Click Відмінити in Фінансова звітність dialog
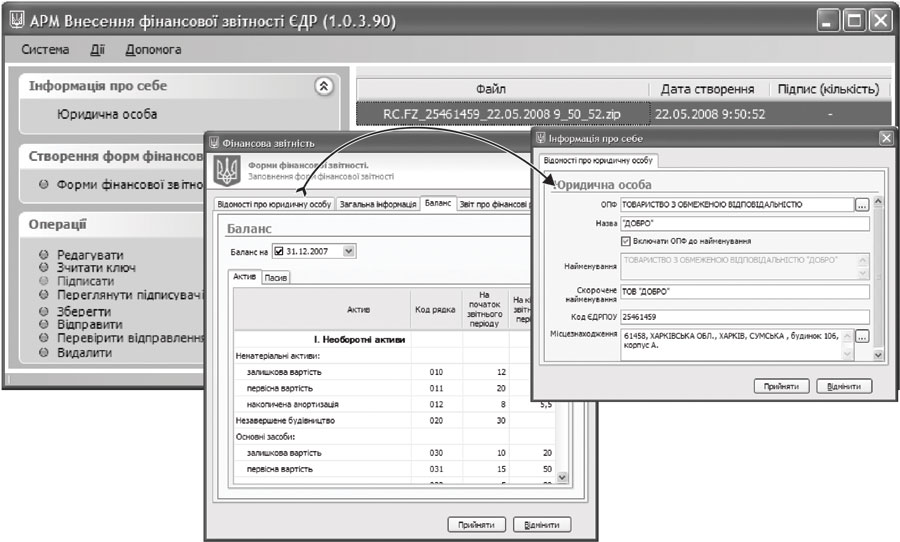The height and width of the screenshot is (542, 900). pyautogui.click(x=542, y=524)
